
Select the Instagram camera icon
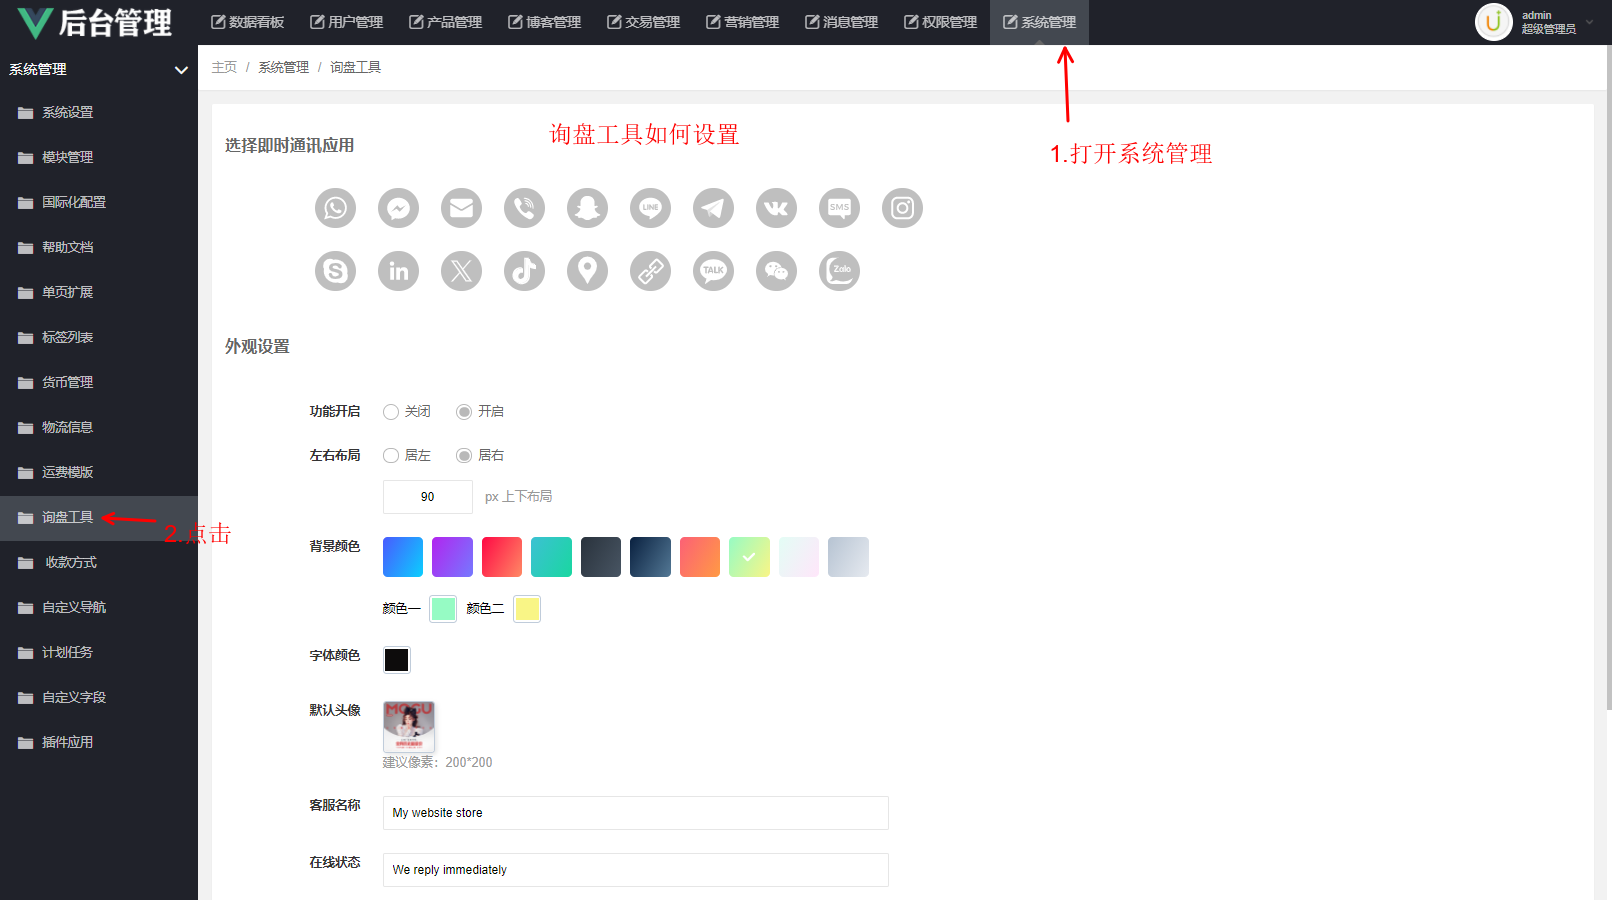[x=902, y=208]
